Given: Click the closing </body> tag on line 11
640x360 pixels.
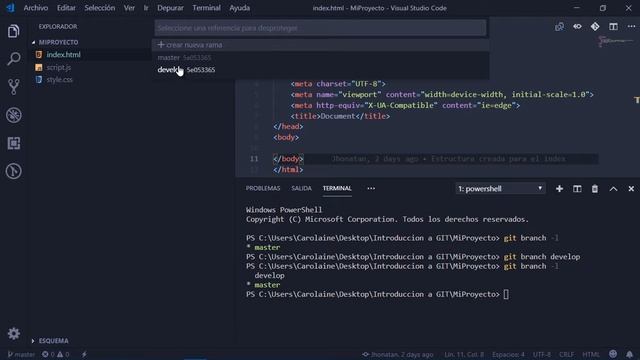Looking at the screenshot, I should tap(288, 159).
